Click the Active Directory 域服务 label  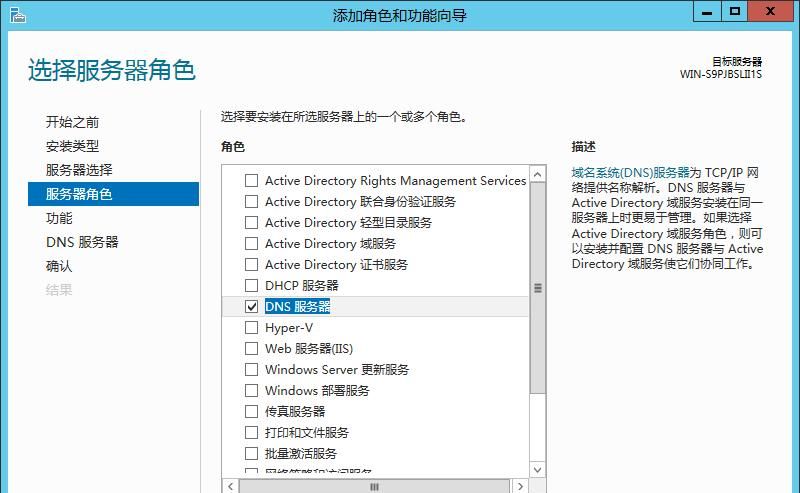pos(330,243)
